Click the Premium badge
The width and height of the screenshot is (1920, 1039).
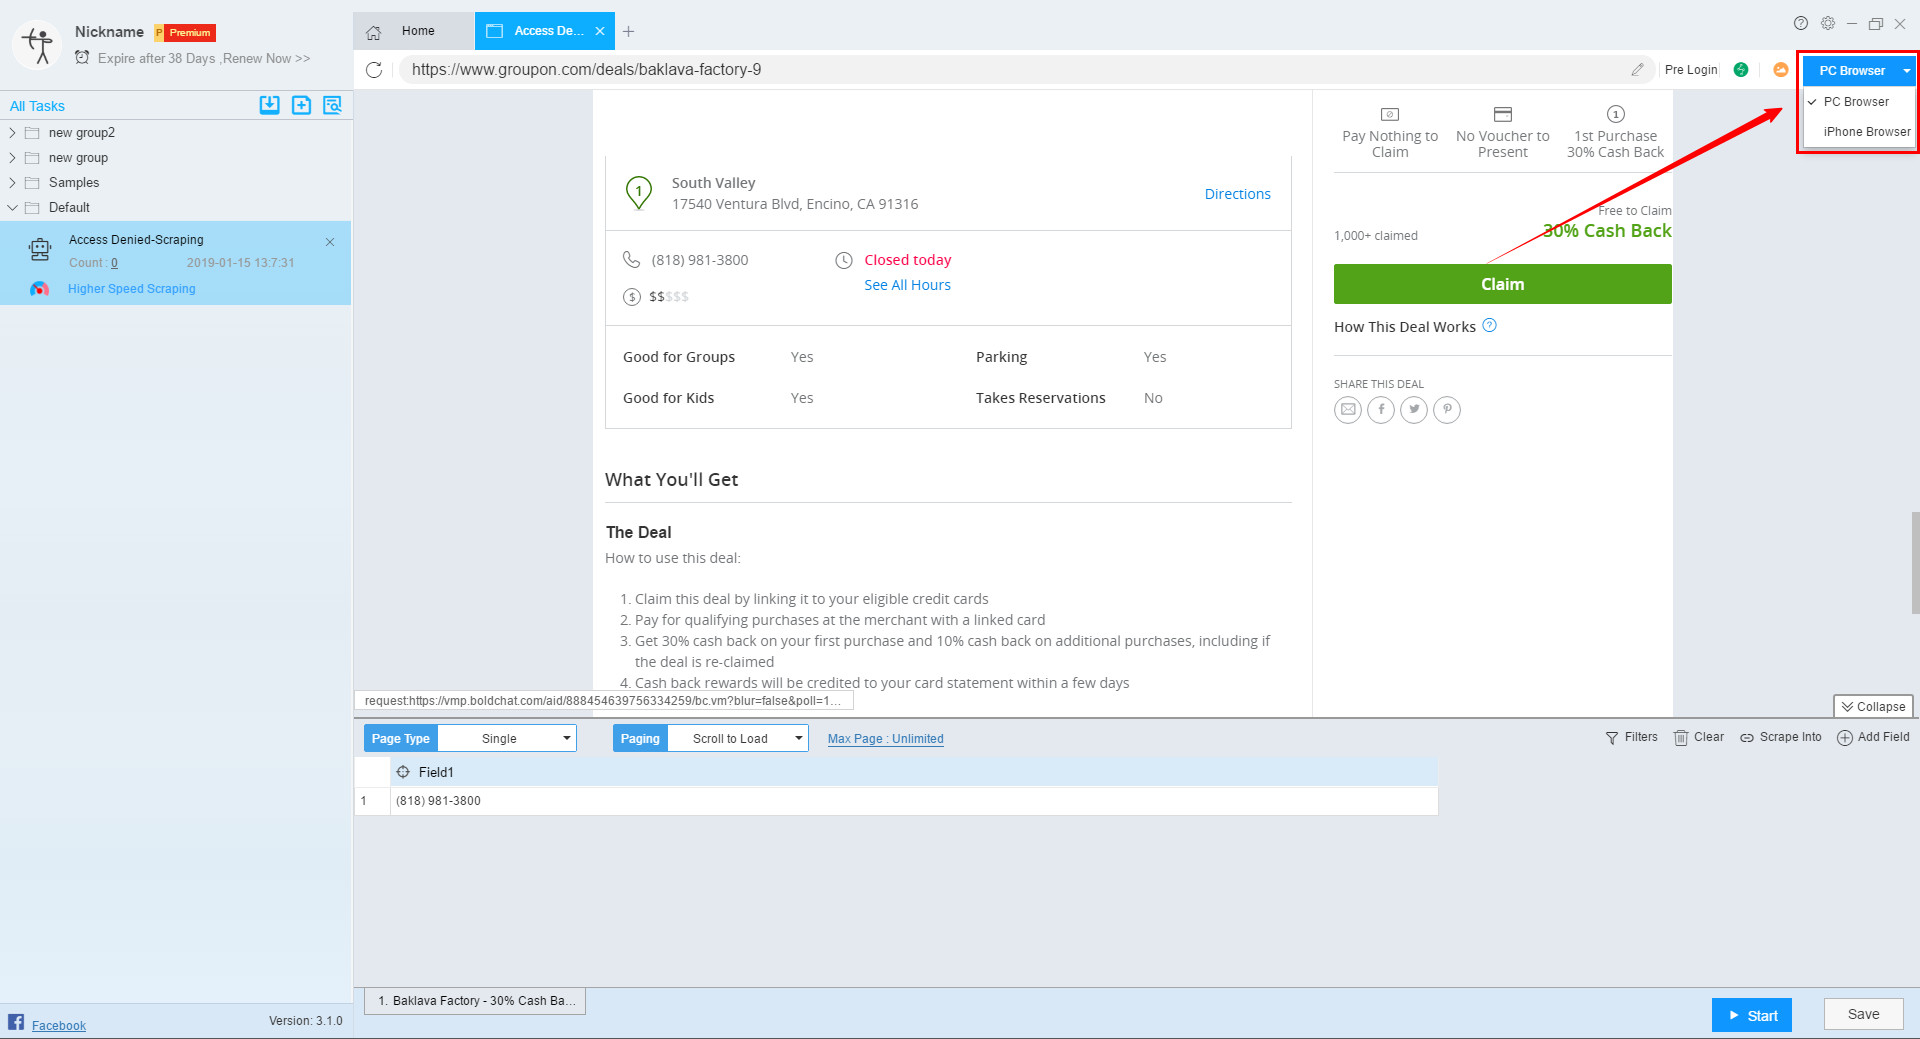point(185,33)
